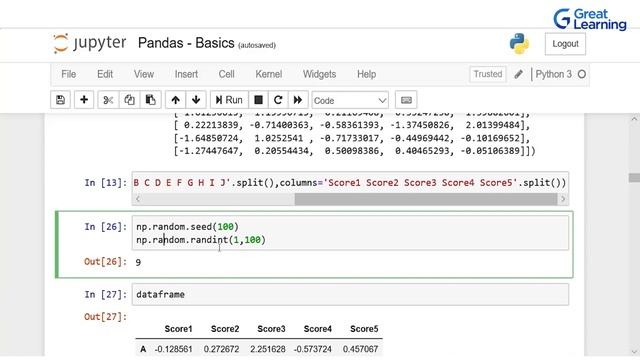Save the notebook with the floppy disk icon
640x360 pixels.
click(x=60, y=100)
